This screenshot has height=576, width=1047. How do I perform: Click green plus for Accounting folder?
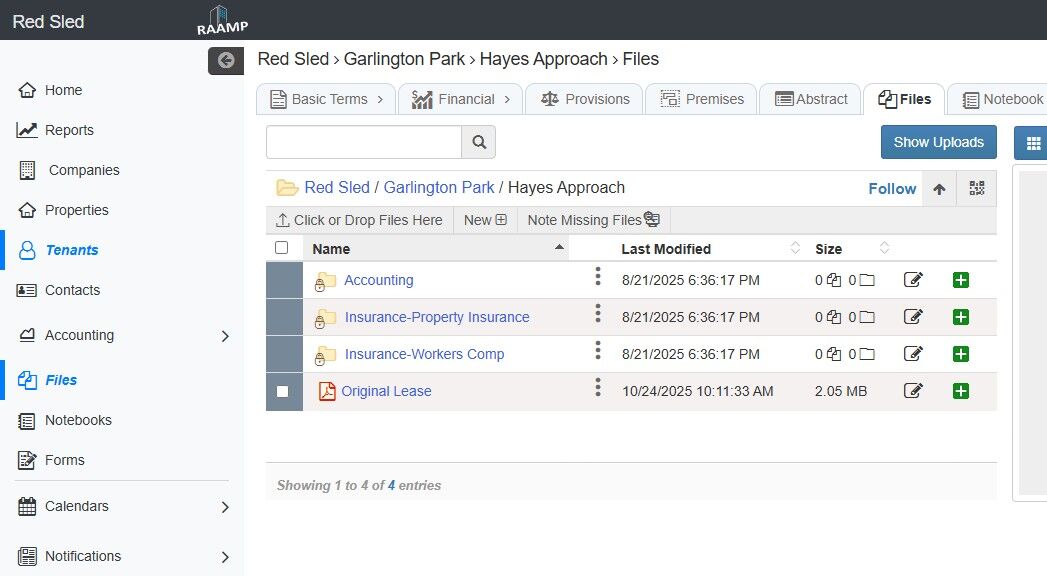click(x=961, y=280)
